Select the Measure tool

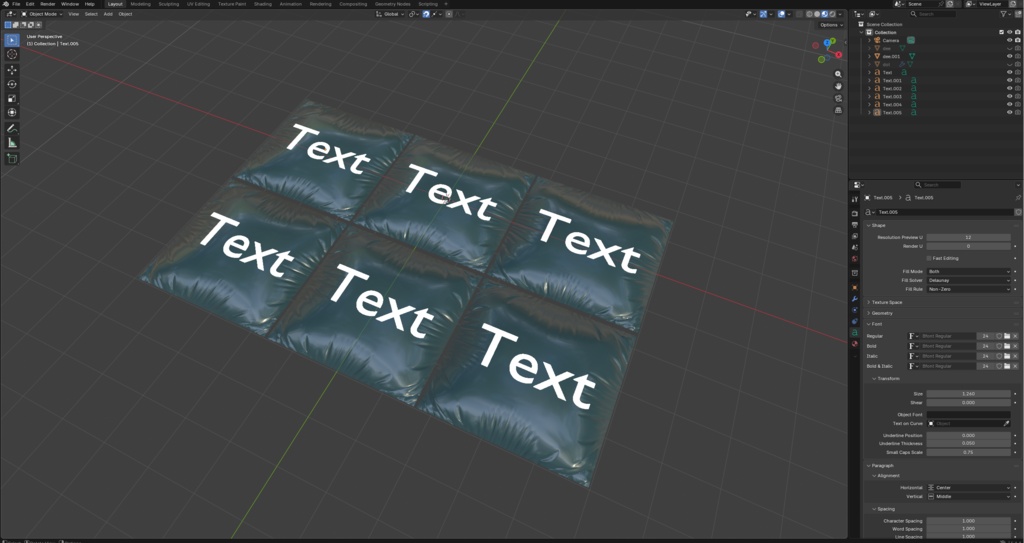[x=12, y=143]
